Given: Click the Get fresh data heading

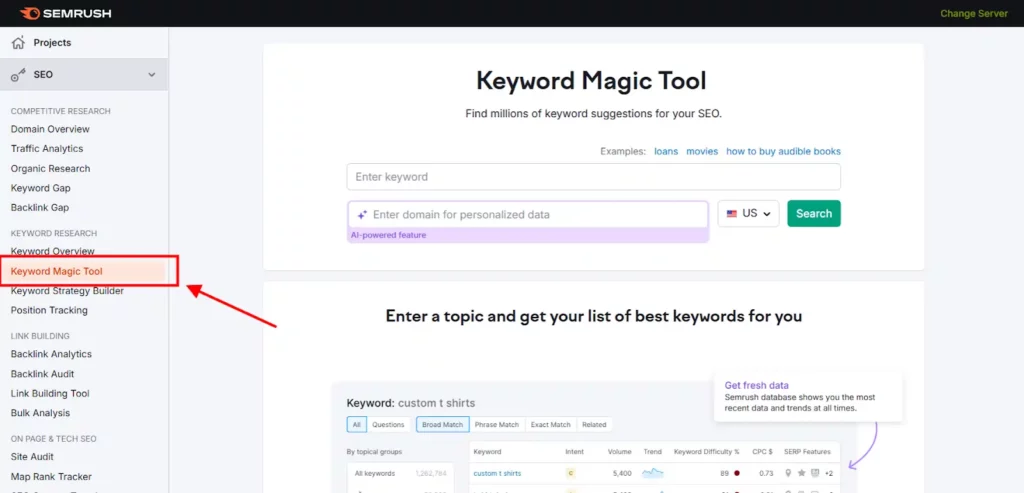Looking at the screenshot, I should click(756, 385).
